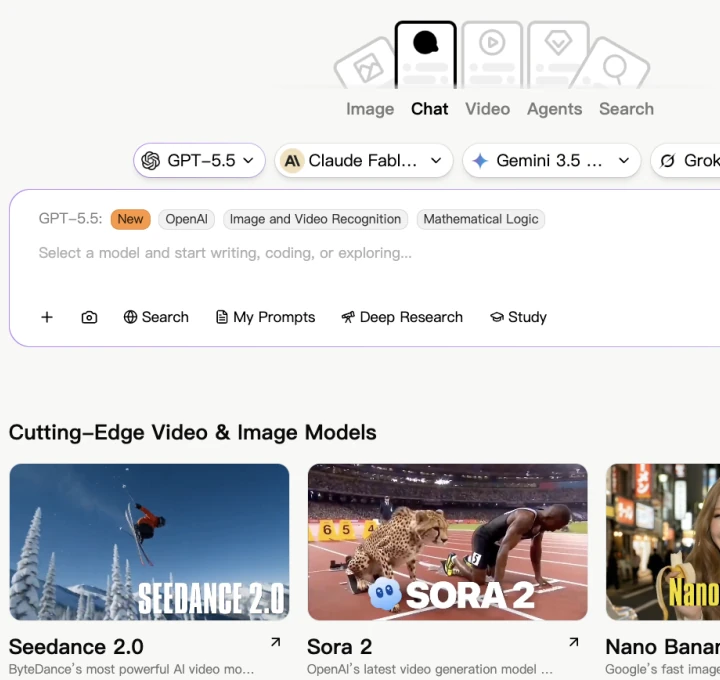Click the arrow icon next to Seedance 2.0
Viewport: 720px width, 680px height.
coord(276,642)
